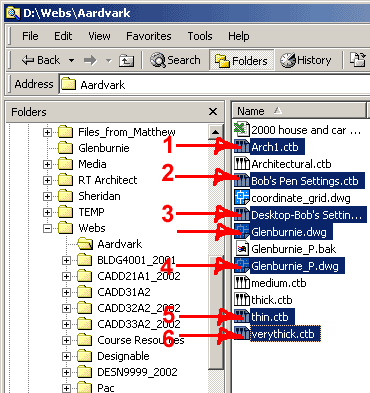The width and height of the screenshot is (370, 393).
Task: Click the 2000 house and car Excel icon
Action: [x=242, y=129]
